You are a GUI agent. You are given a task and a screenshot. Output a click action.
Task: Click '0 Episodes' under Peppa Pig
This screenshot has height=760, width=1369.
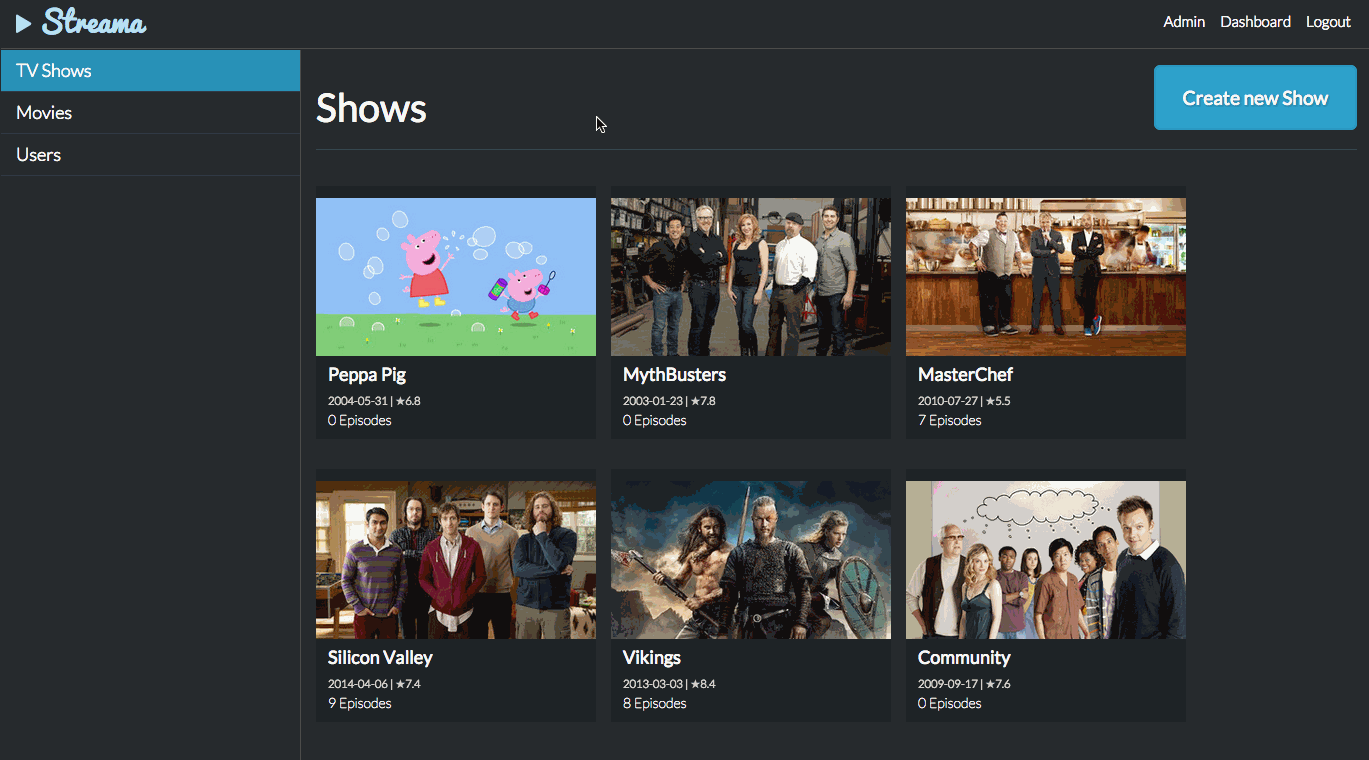click(360, 421)
